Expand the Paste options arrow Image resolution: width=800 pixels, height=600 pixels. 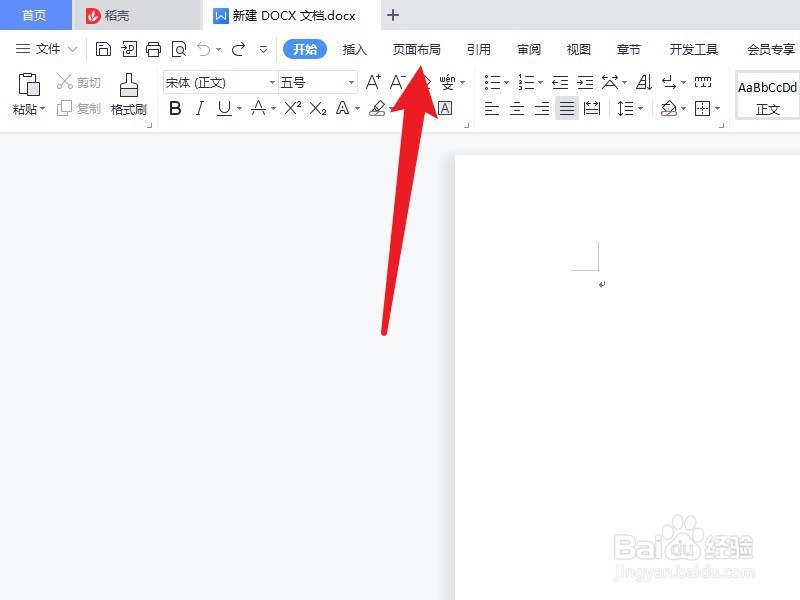tap(43, 109)
